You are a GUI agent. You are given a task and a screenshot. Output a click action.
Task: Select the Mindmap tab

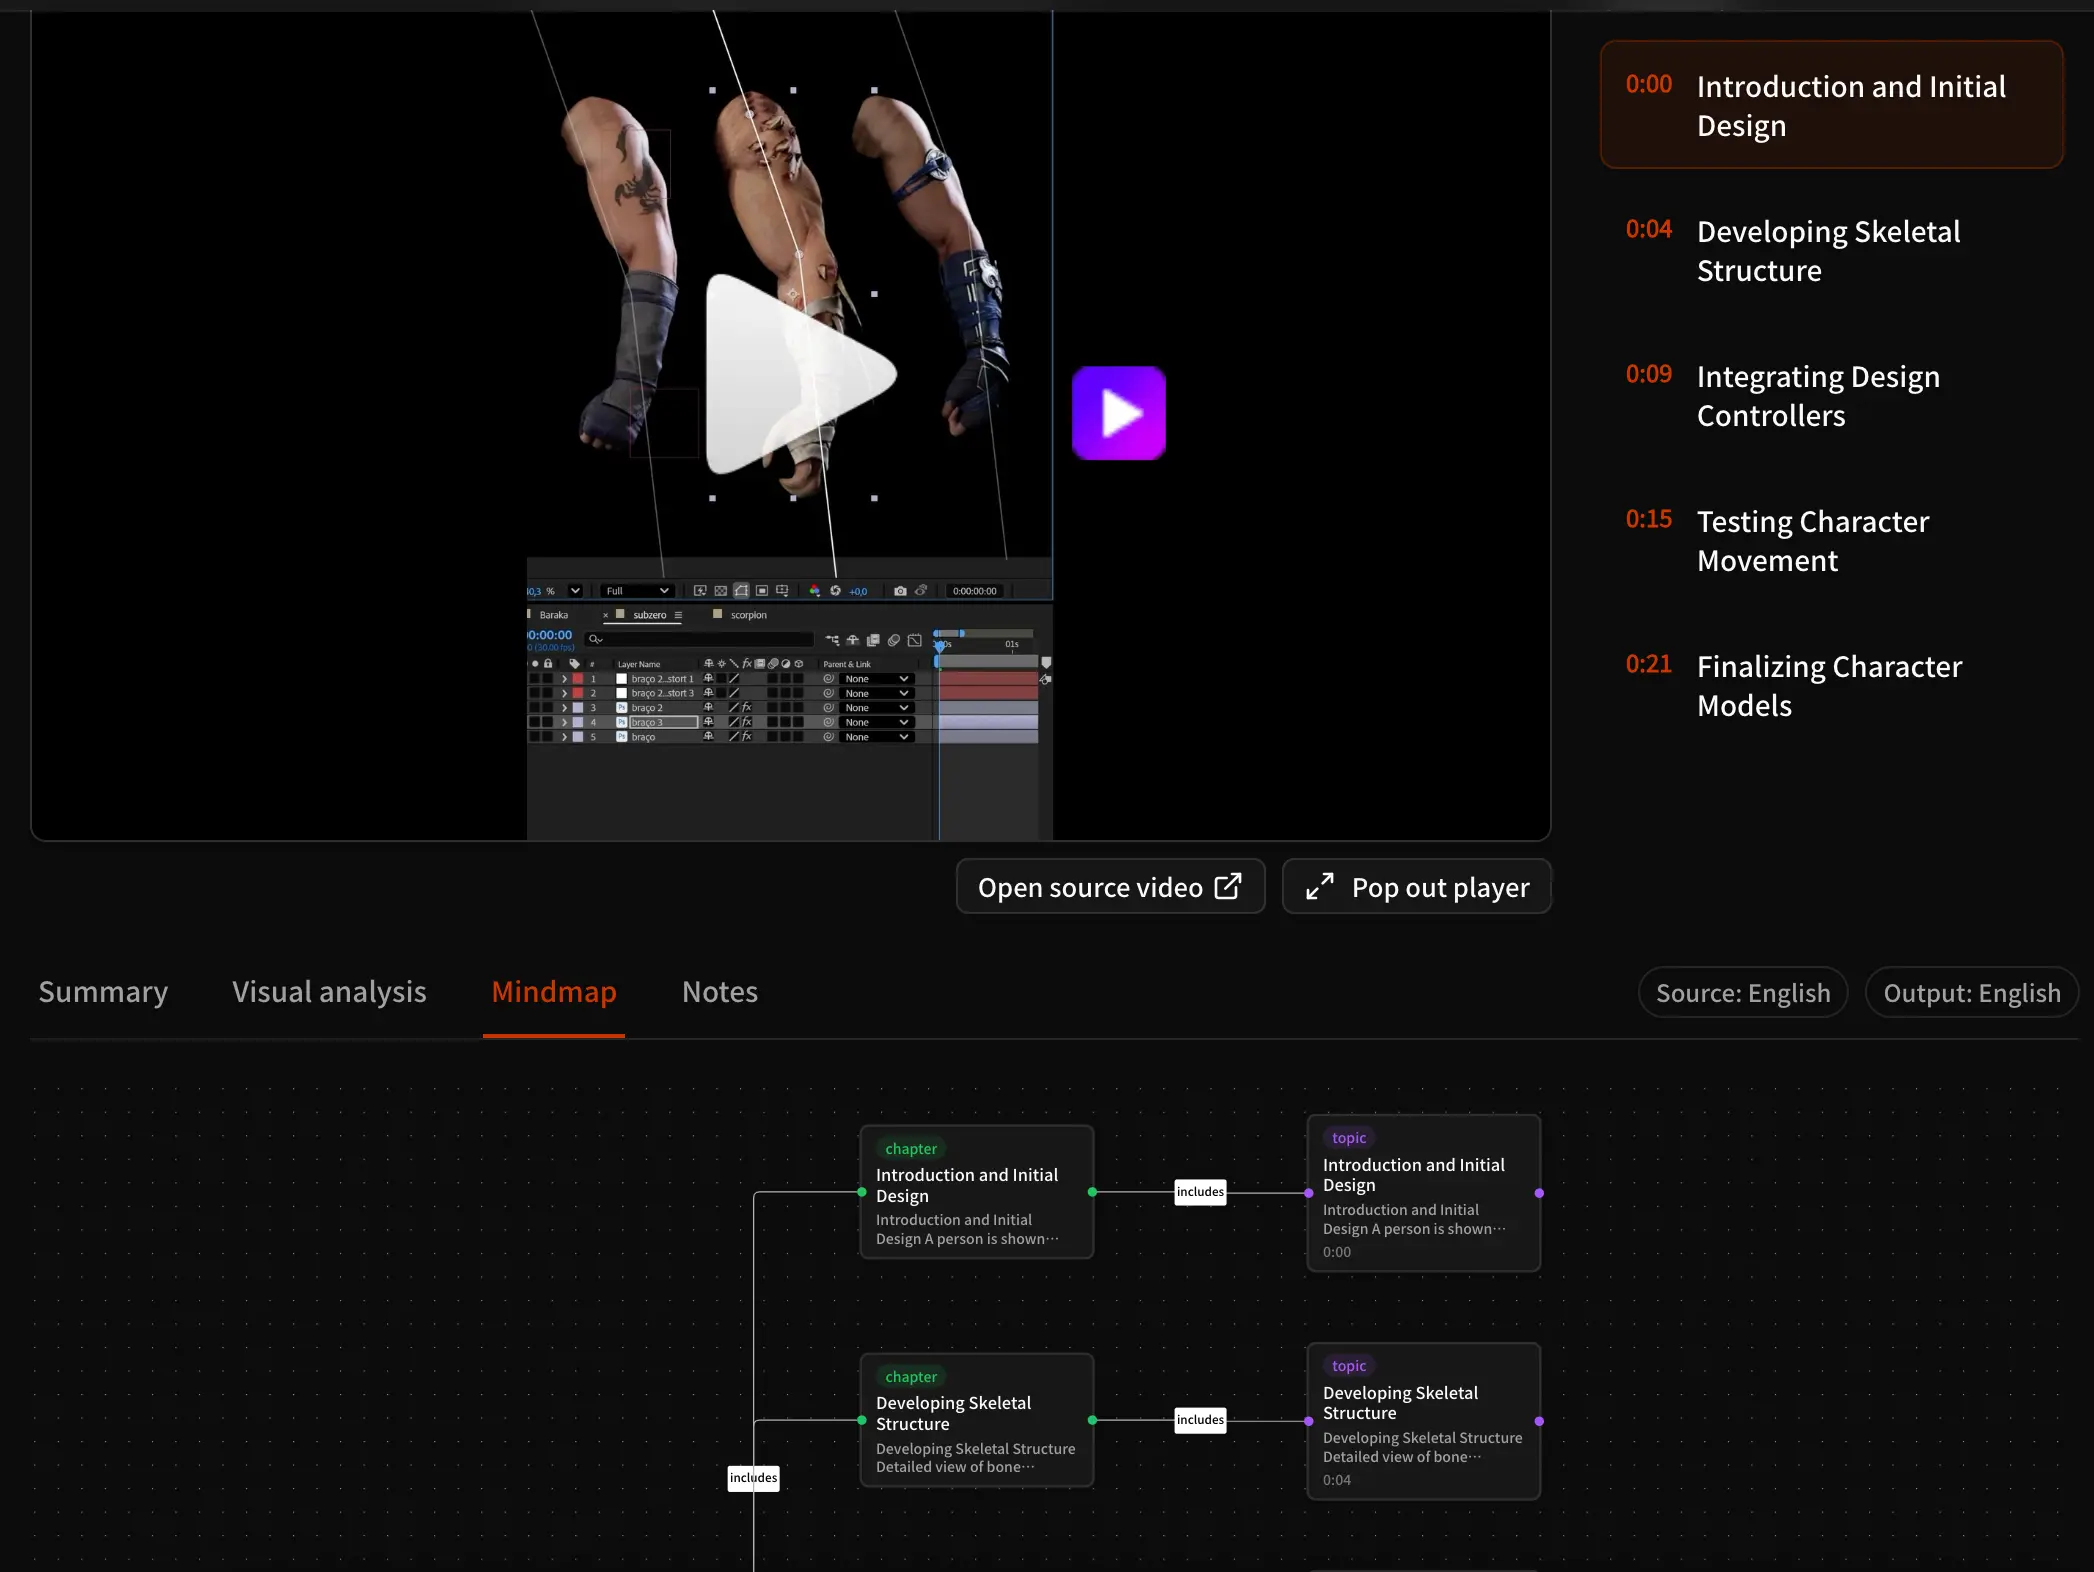(554, 992)
